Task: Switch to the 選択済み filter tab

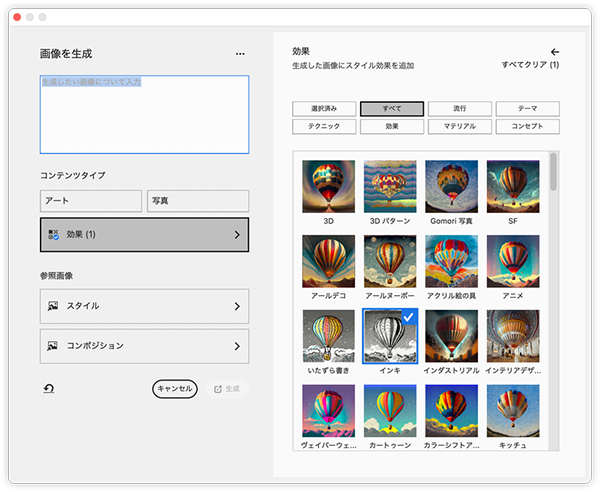Action: click(325, 108)
